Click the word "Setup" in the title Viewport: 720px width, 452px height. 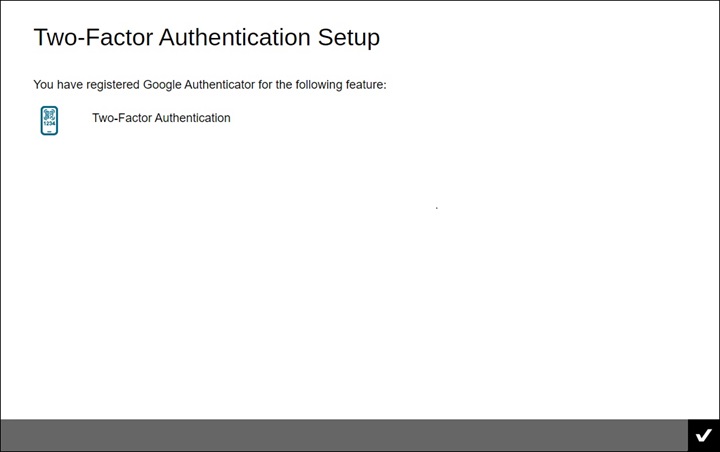(x=348, y=38)
